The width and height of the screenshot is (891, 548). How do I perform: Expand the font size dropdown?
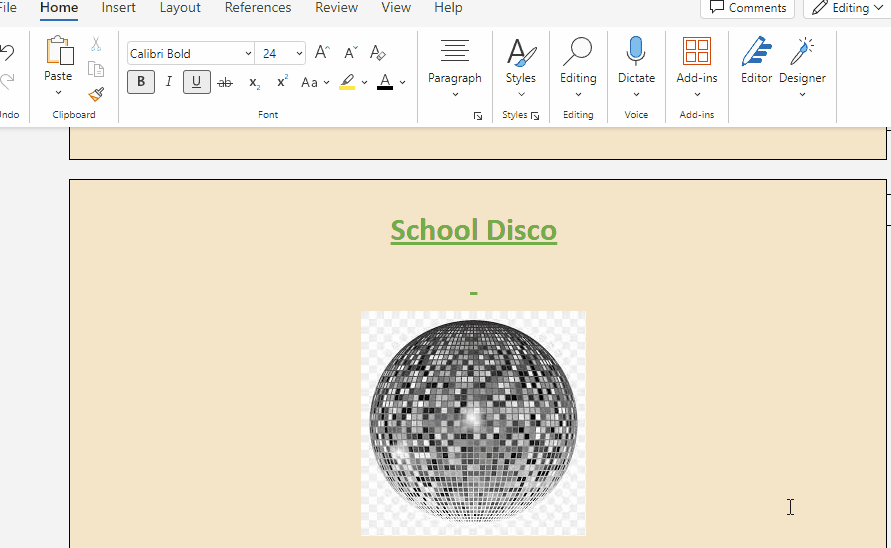click(299, 53)
